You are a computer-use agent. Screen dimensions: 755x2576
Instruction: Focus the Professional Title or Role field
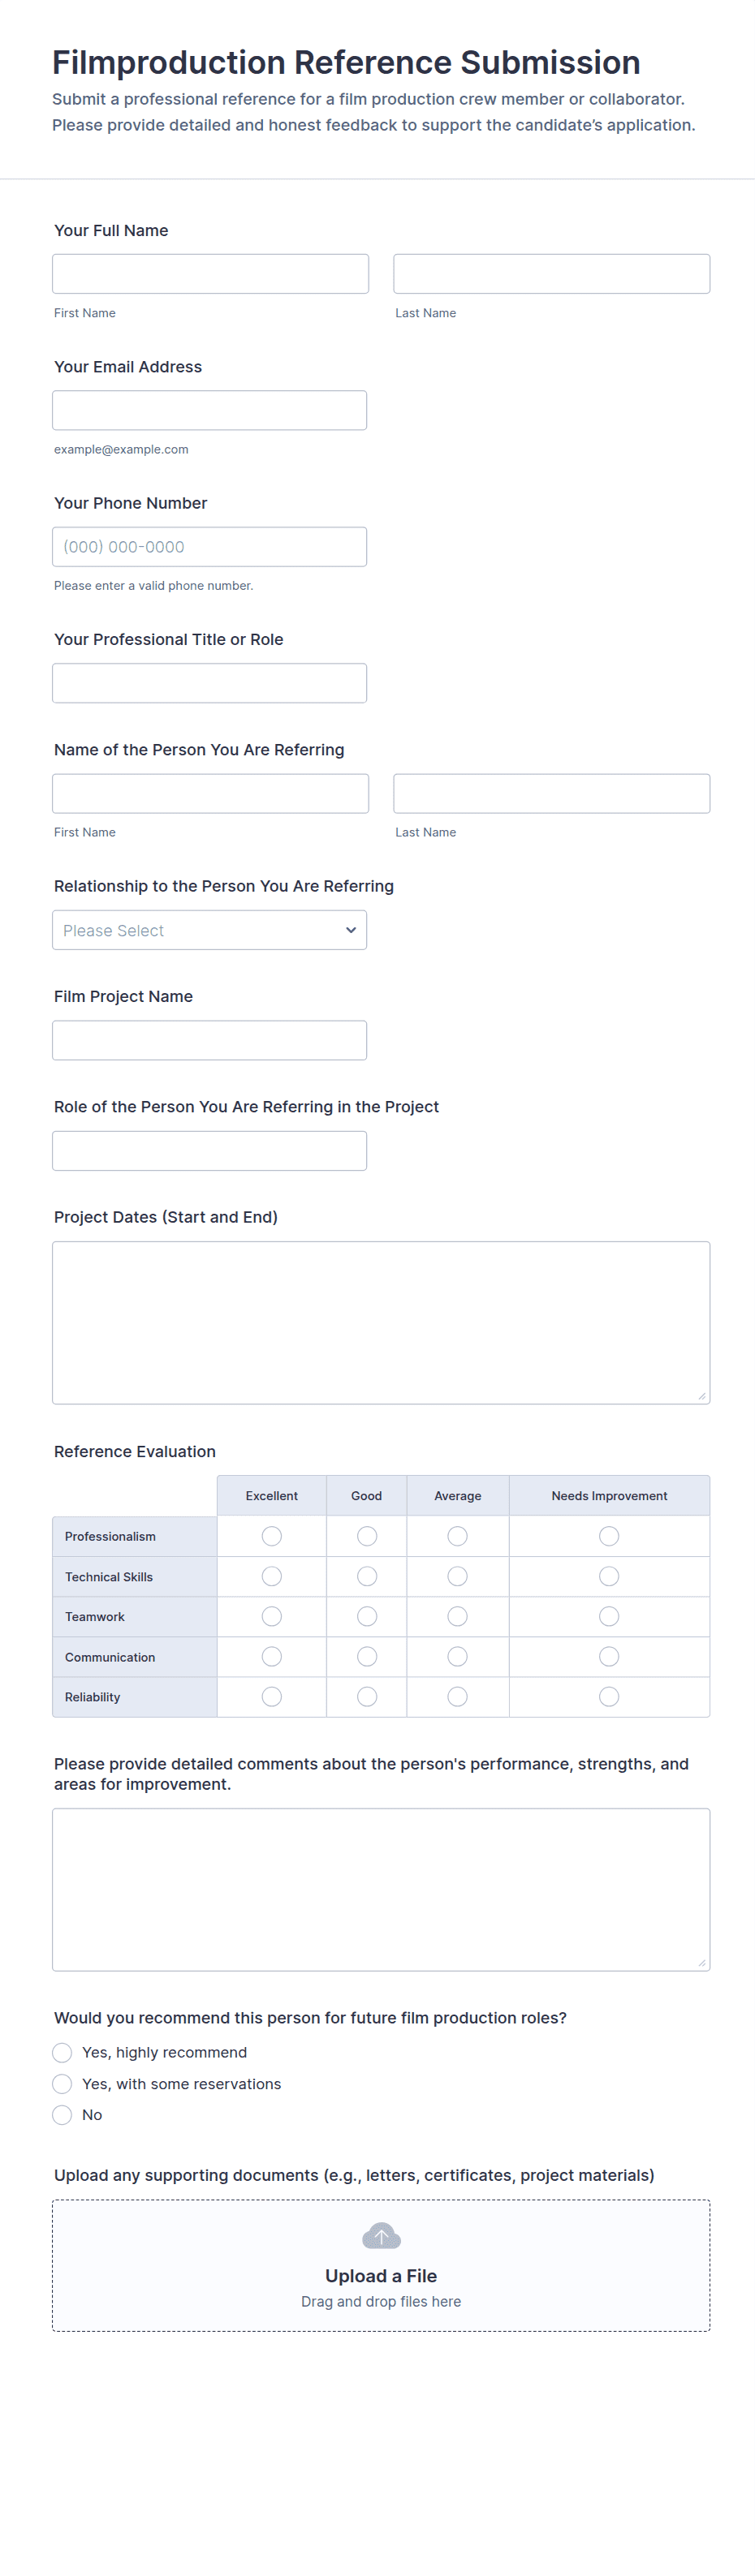click(209, 683)
